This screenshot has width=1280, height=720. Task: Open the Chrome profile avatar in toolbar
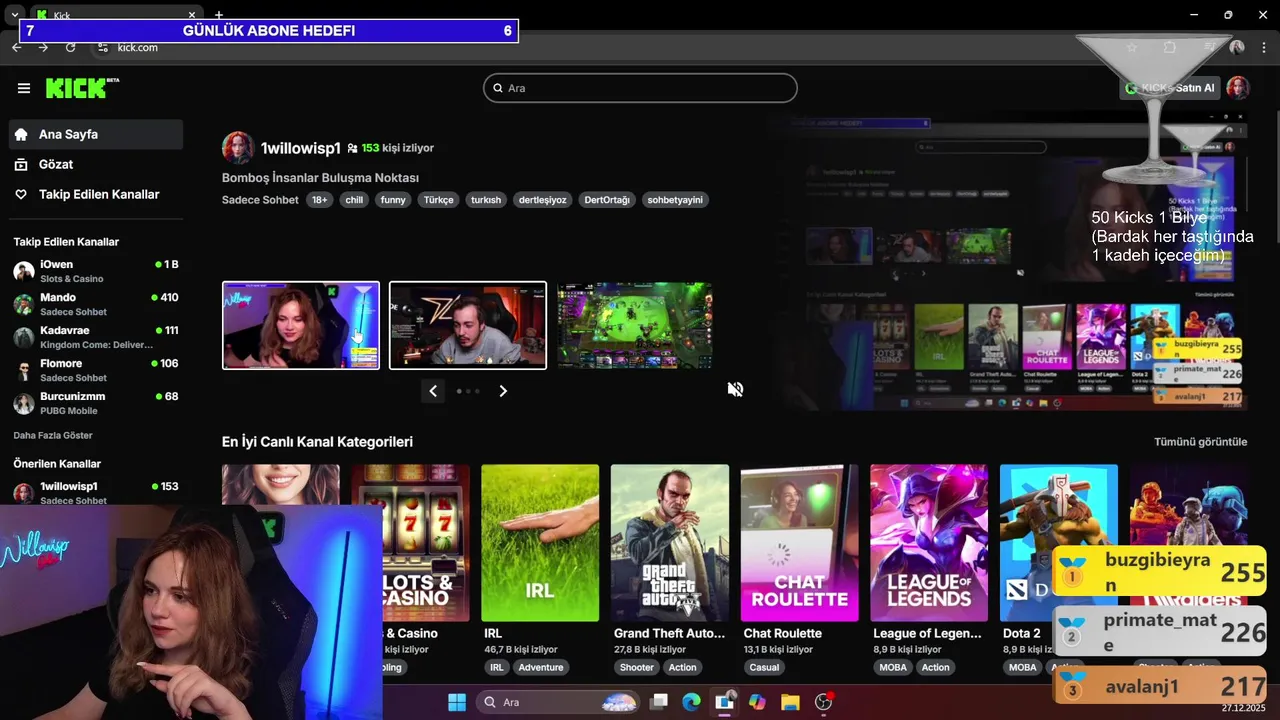coord(1237,47)
